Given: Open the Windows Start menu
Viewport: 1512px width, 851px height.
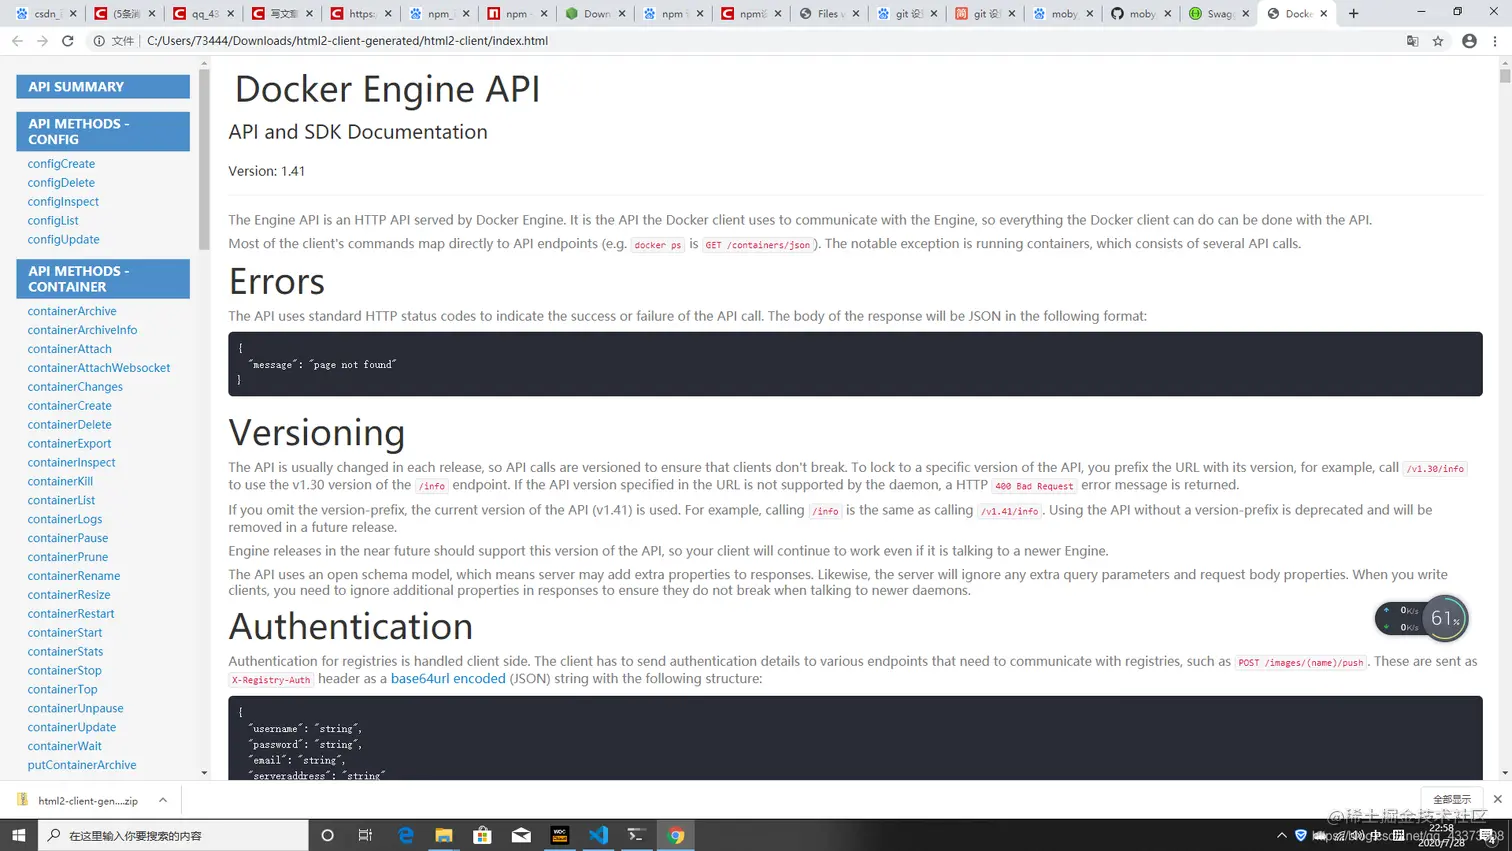Looking at the screenshot, I should point(18,835).
